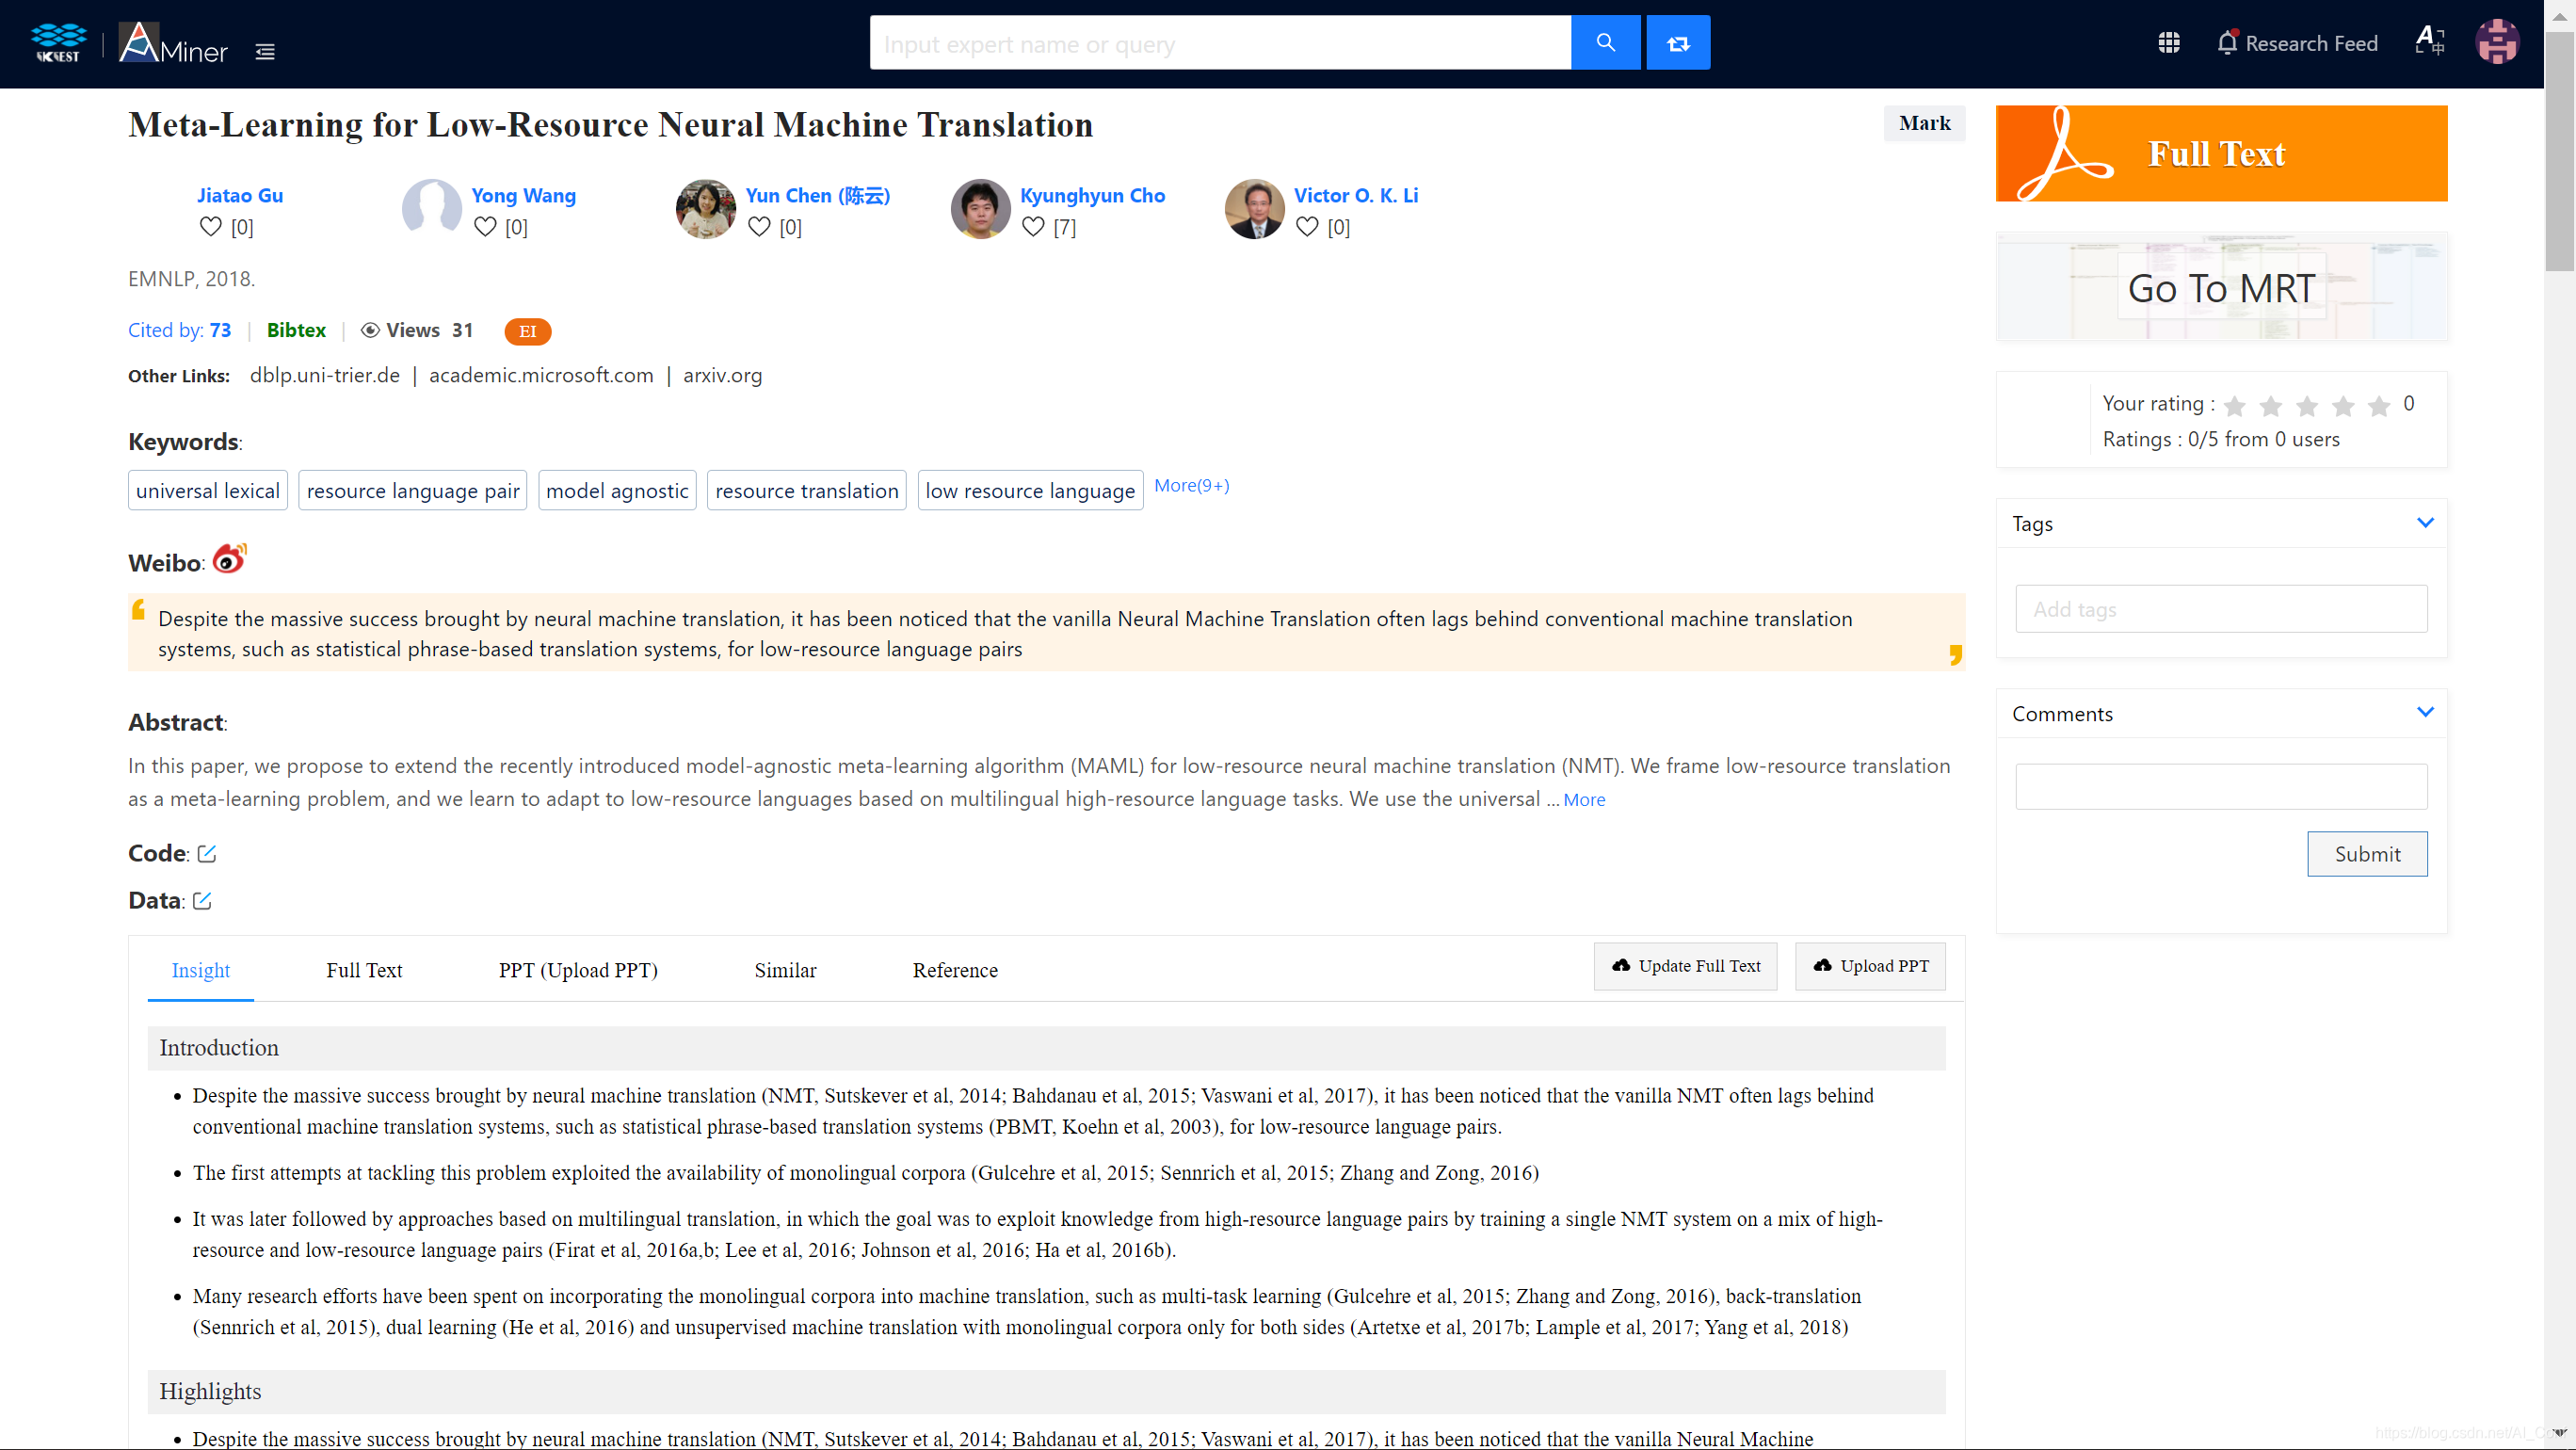This screenshot has width=2576, height=1450.
Task: Open the arxiv.org link
Action: (x=722, y=375)
